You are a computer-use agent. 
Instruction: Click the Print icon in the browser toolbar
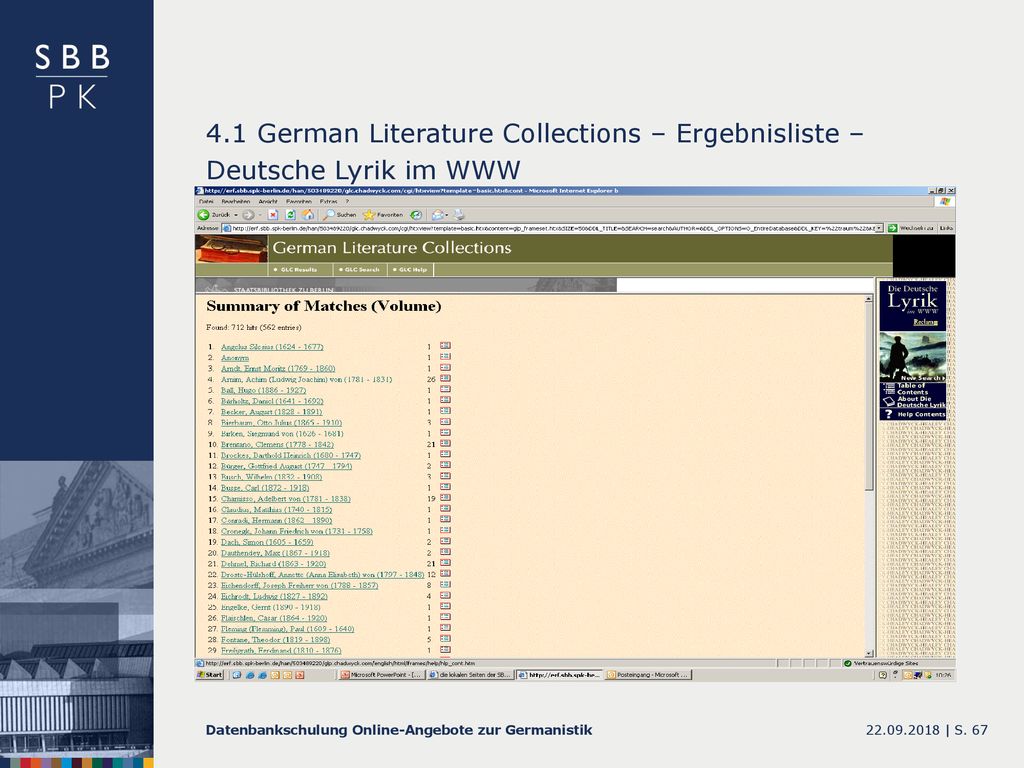458,215
